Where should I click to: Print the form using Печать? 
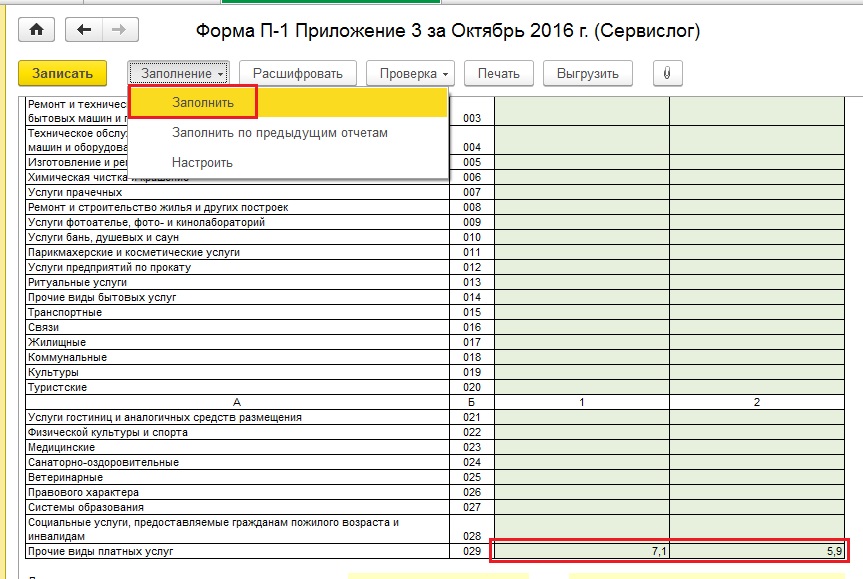coord(499,73)
